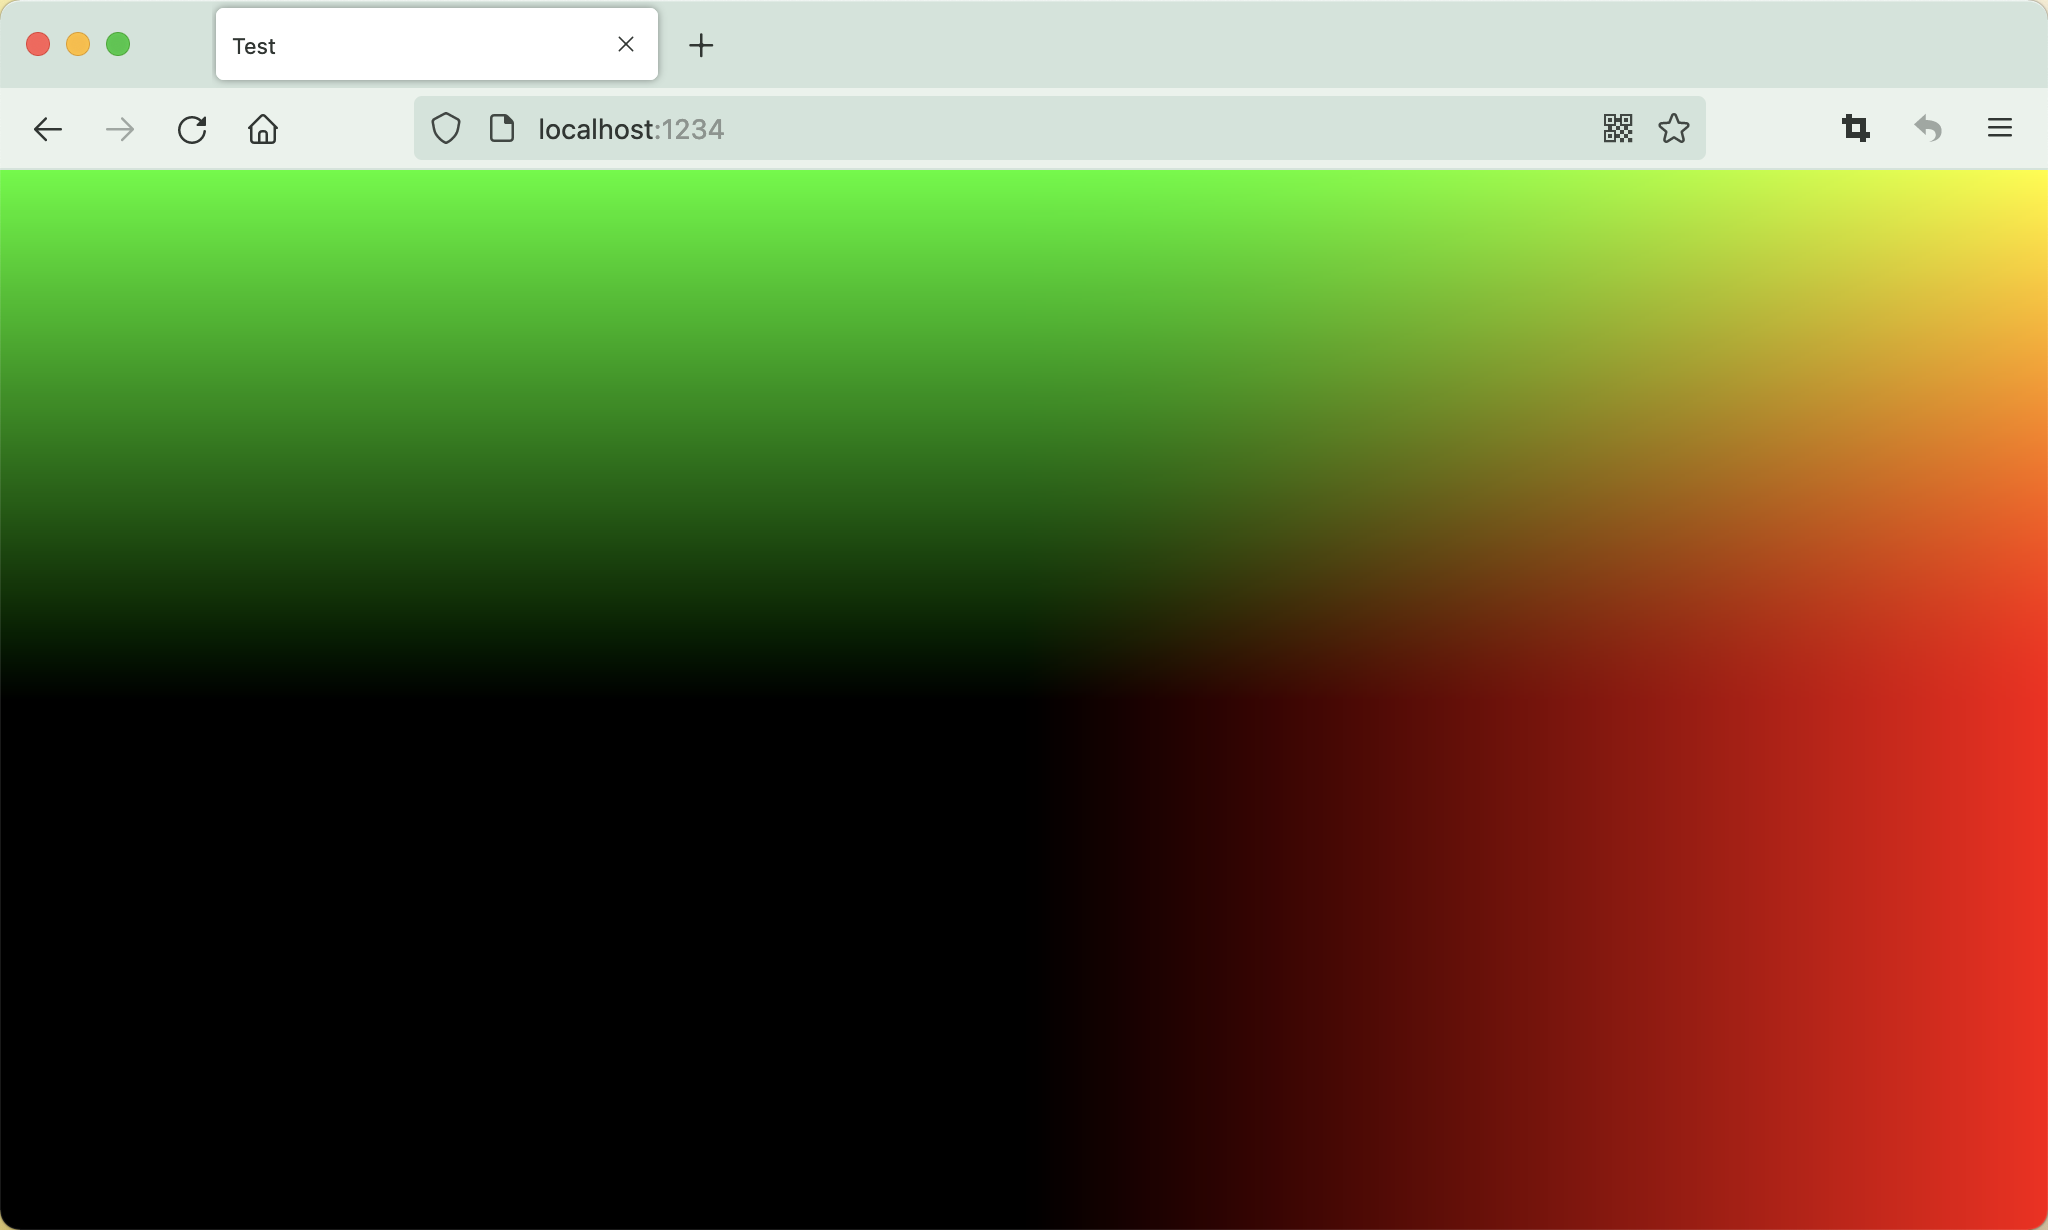Reload the current page
This screenshot has height=1230, width=2048.
(192, 128)
